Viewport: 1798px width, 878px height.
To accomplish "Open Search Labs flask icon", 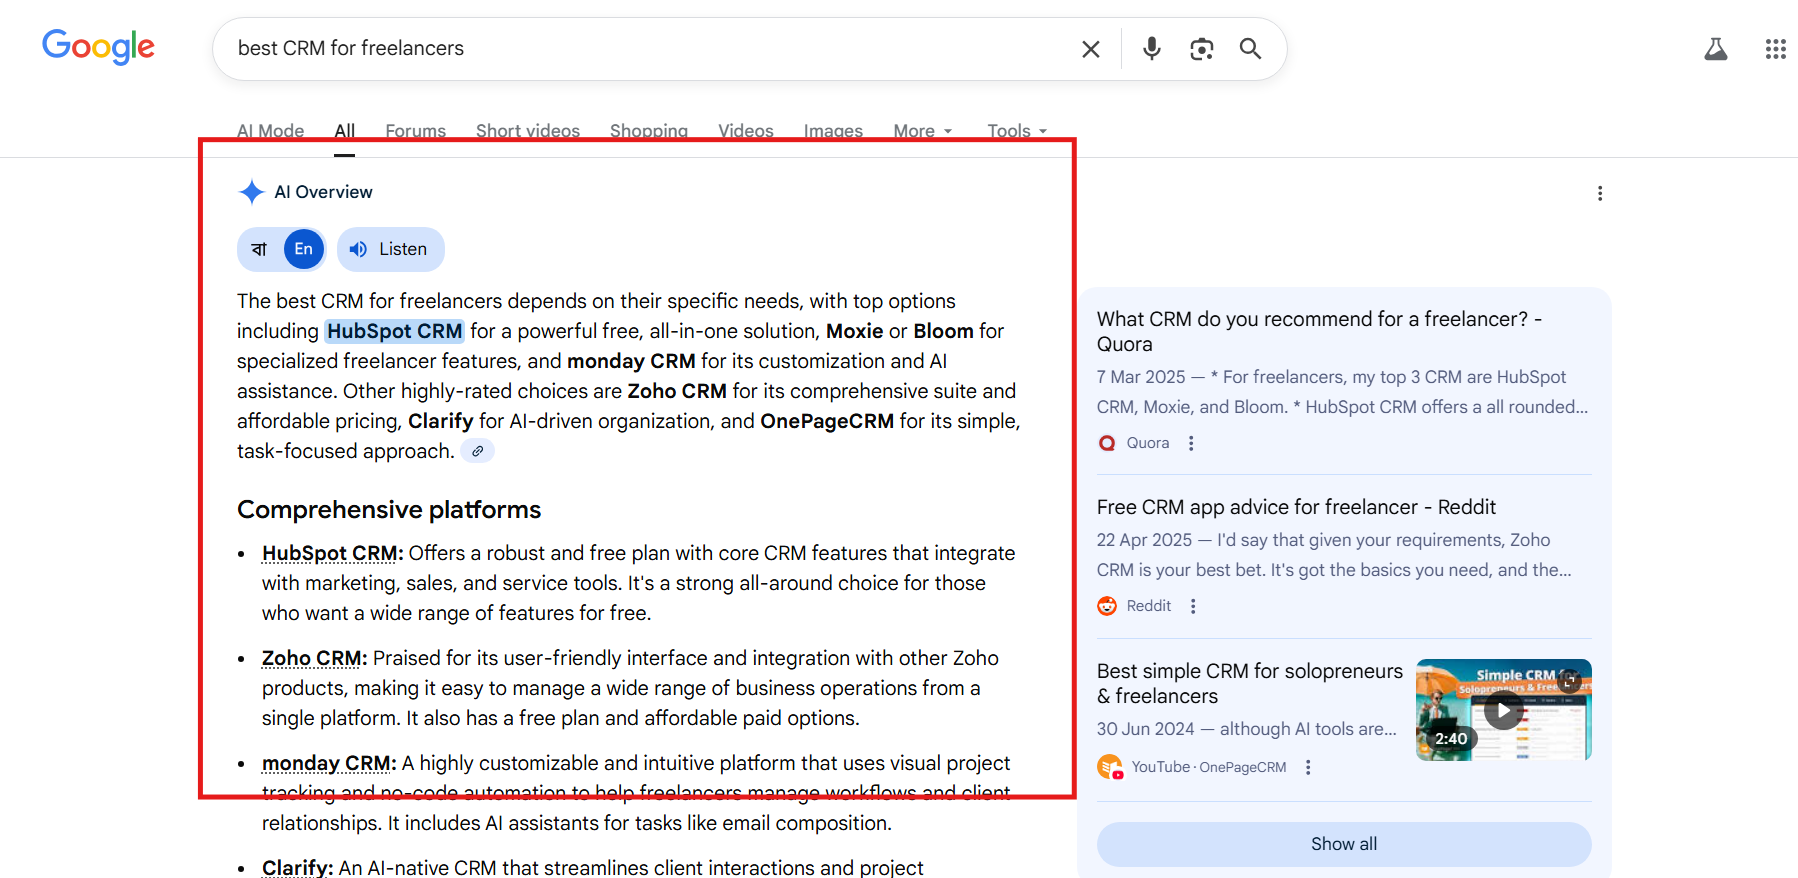I will 1715,49.
